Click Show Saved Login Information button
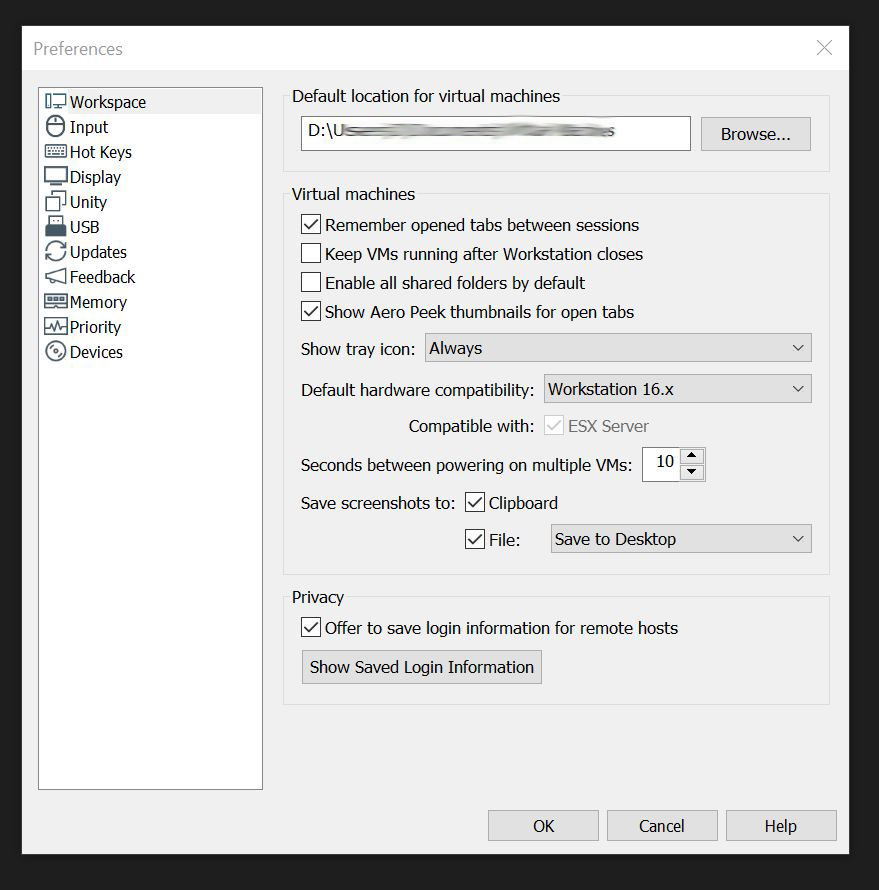 (x=421, y=667)
